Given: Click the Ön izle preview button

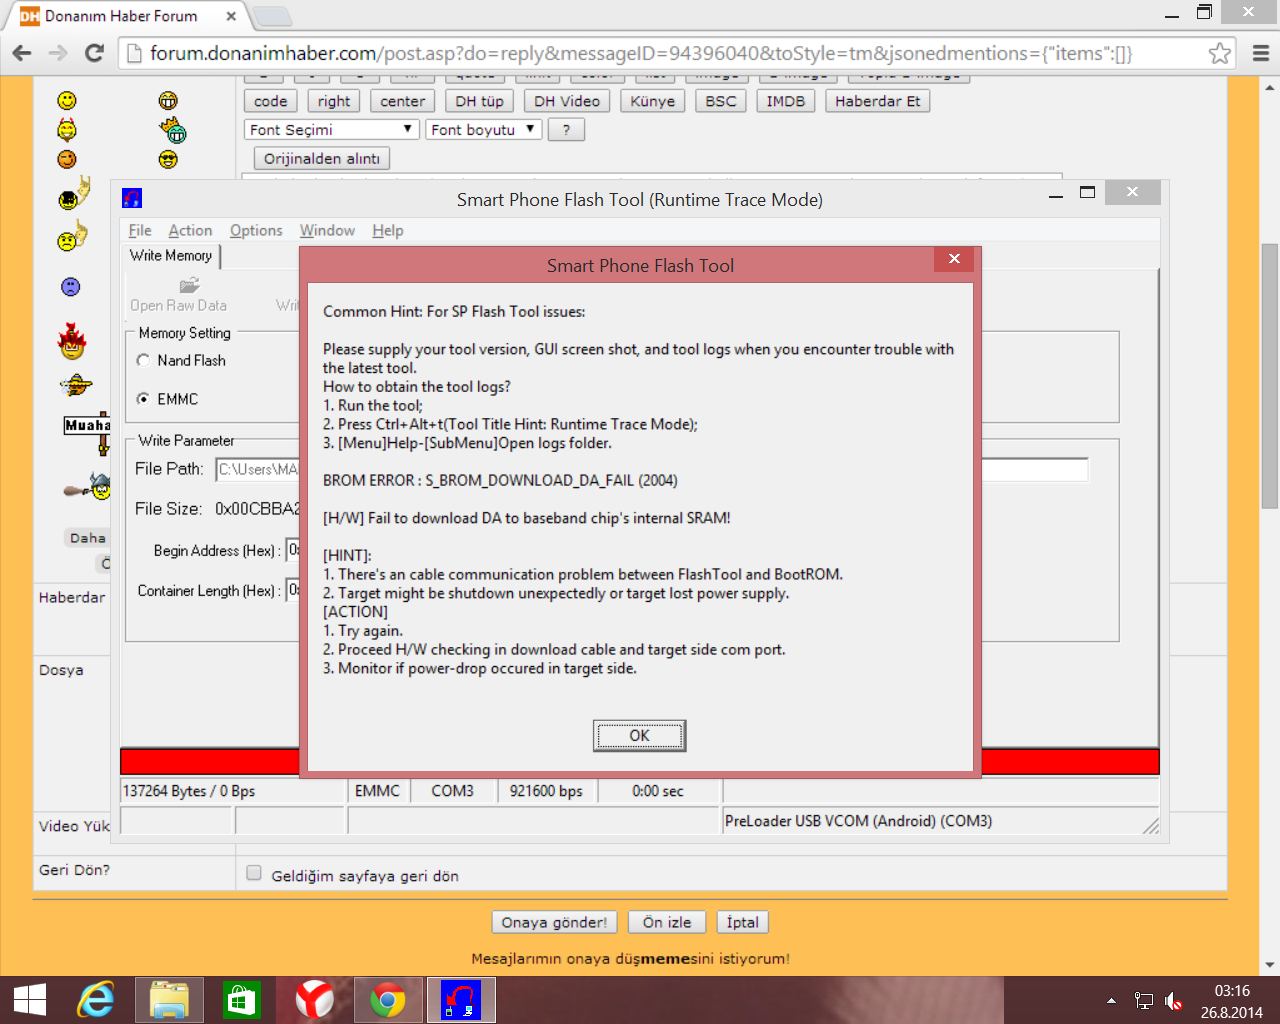Looking at the screenshot, I should pyautogui.click(x=667, y=922).
